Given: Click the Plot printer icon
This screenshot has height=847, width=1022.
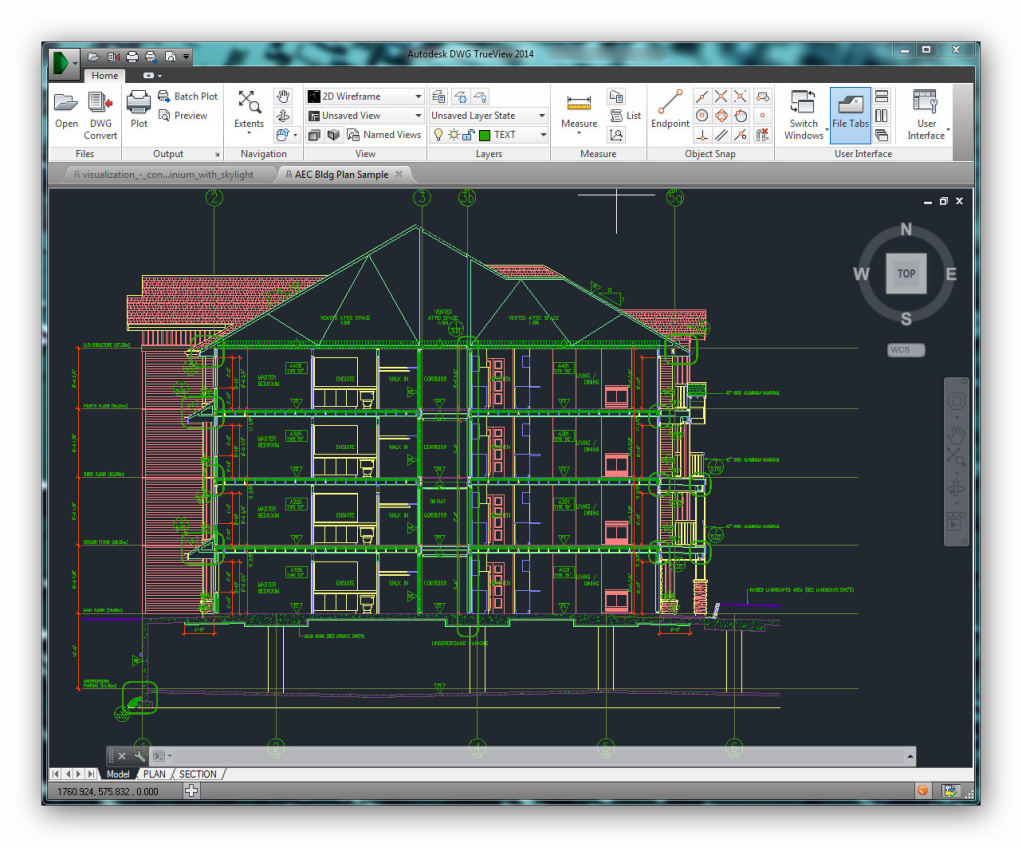Looking at the screenshot, I should point(139,101).
